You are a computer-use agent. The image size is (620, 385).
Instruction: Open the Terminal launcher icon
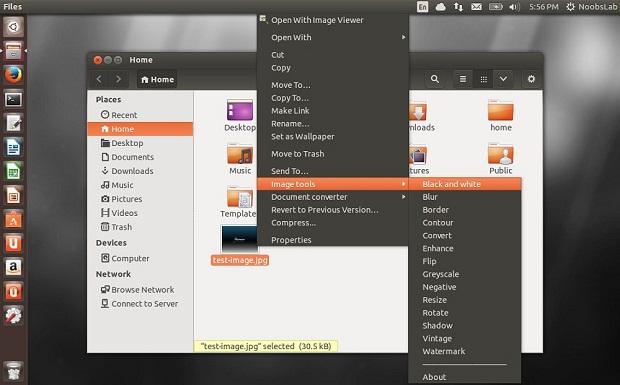click(13, 99)
